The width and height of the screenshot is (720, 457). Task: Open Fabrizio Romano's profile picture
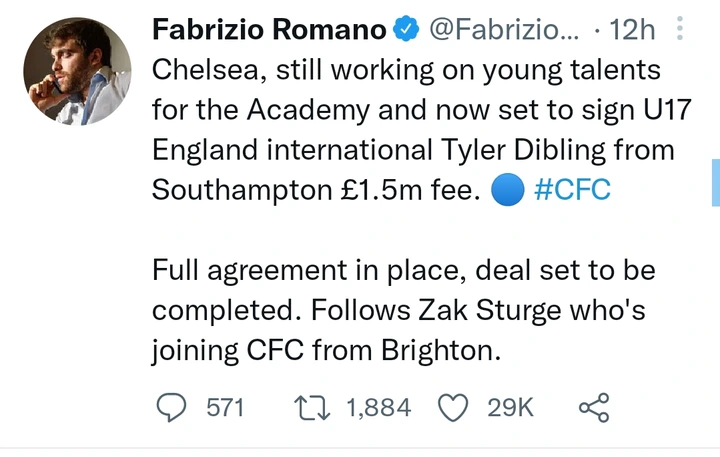click(76, 72)
